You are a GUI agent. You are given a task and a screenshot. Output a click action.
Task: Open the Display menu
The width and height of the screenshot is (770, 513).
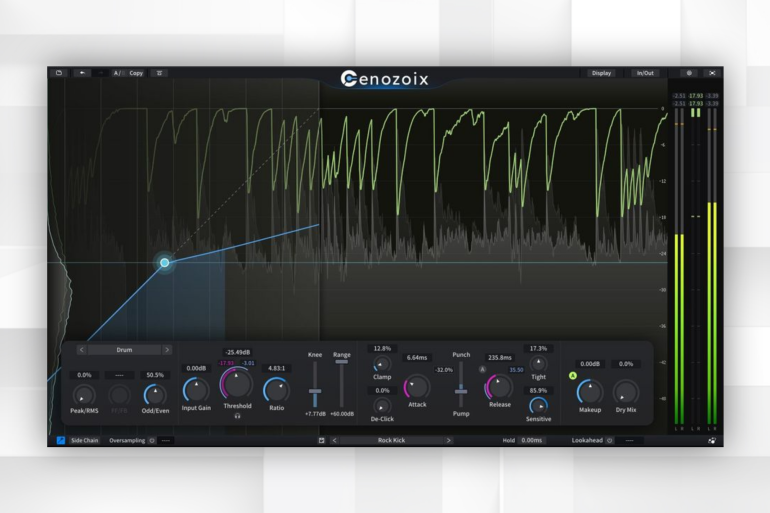point(601,73)
